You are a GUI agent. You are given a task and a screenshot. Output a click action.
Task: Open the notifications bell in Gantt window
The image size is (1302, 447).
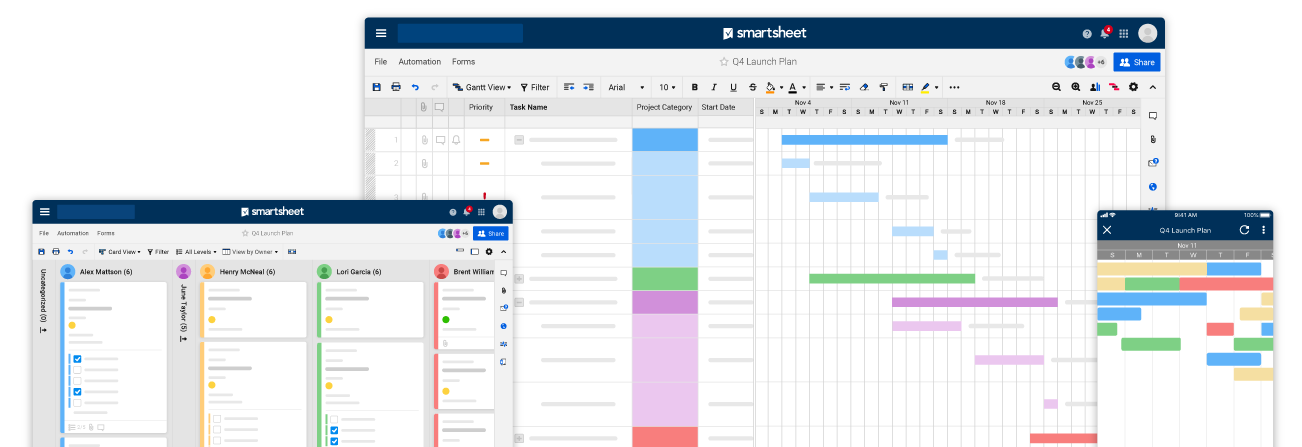1105,33
